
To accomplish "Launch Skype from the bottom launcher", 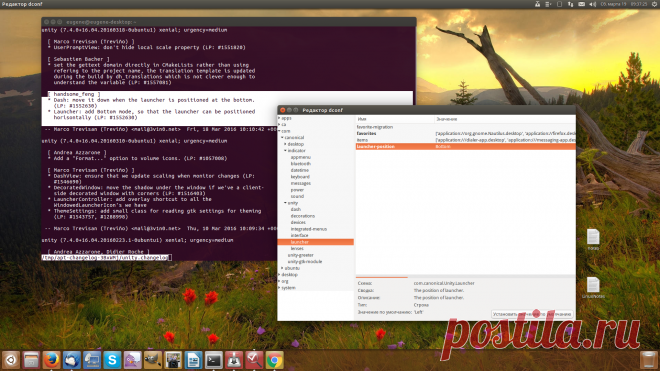I will tap(112, 360).
